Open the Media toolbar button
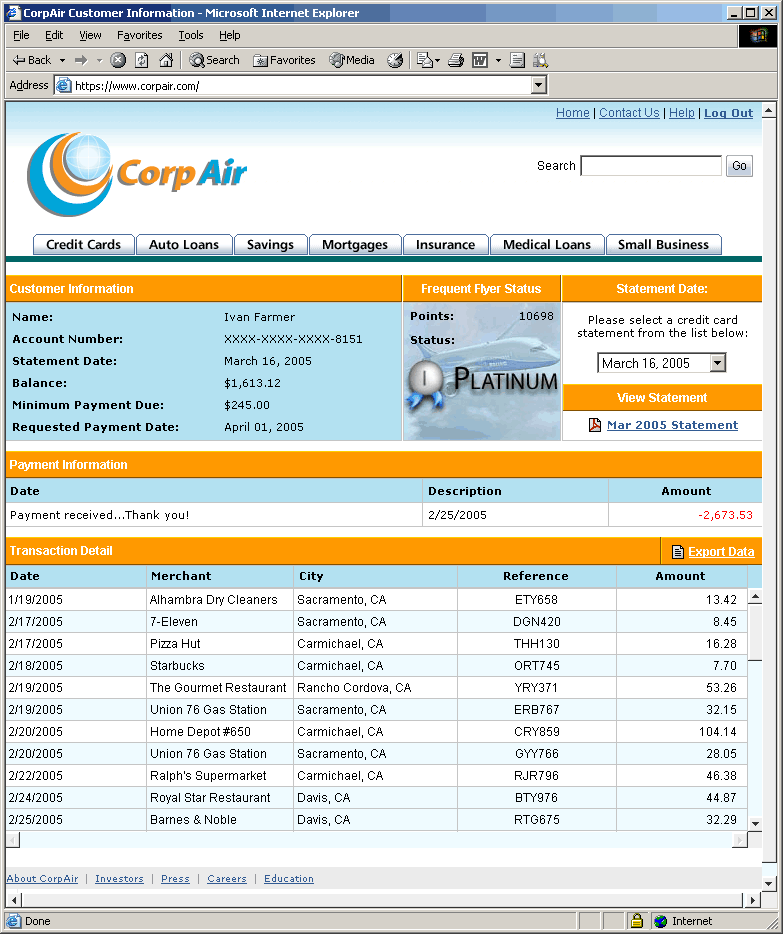This screenshot has height=934, width=783. [352, 60]
